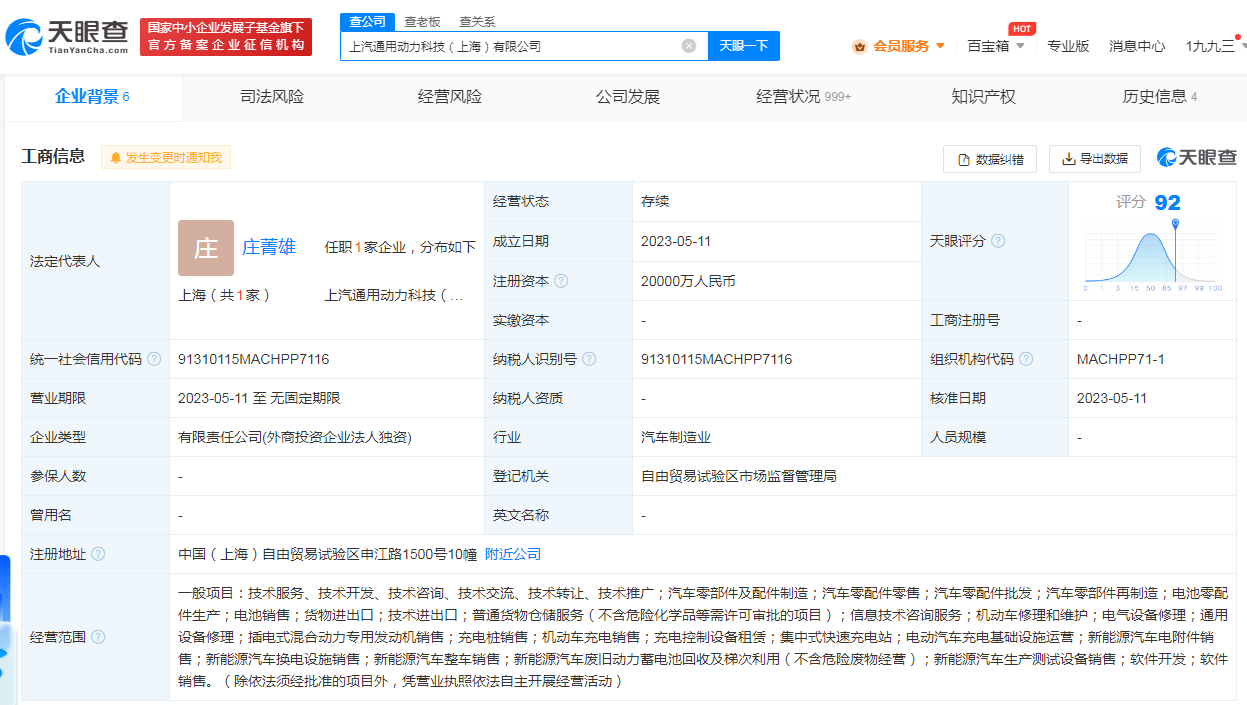Click the credit code 91310115MACHPP7116 under 统一社会信用代码
The height and width of the screenshot is (705, 1247).
pos(253,359)
